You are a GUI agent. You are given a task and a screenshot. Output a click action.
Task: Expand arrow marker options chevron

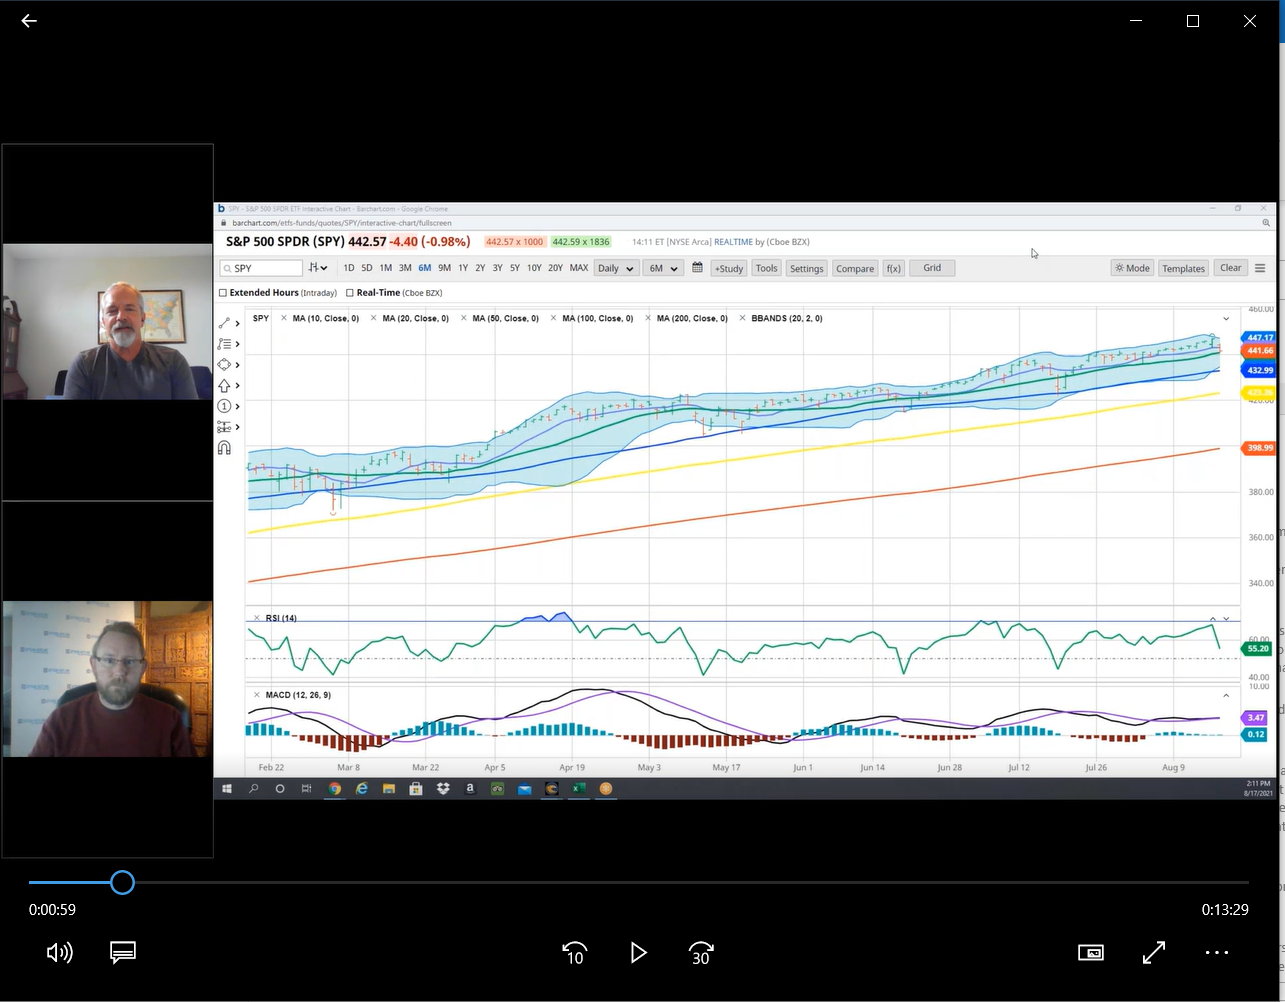pos(238,386)
